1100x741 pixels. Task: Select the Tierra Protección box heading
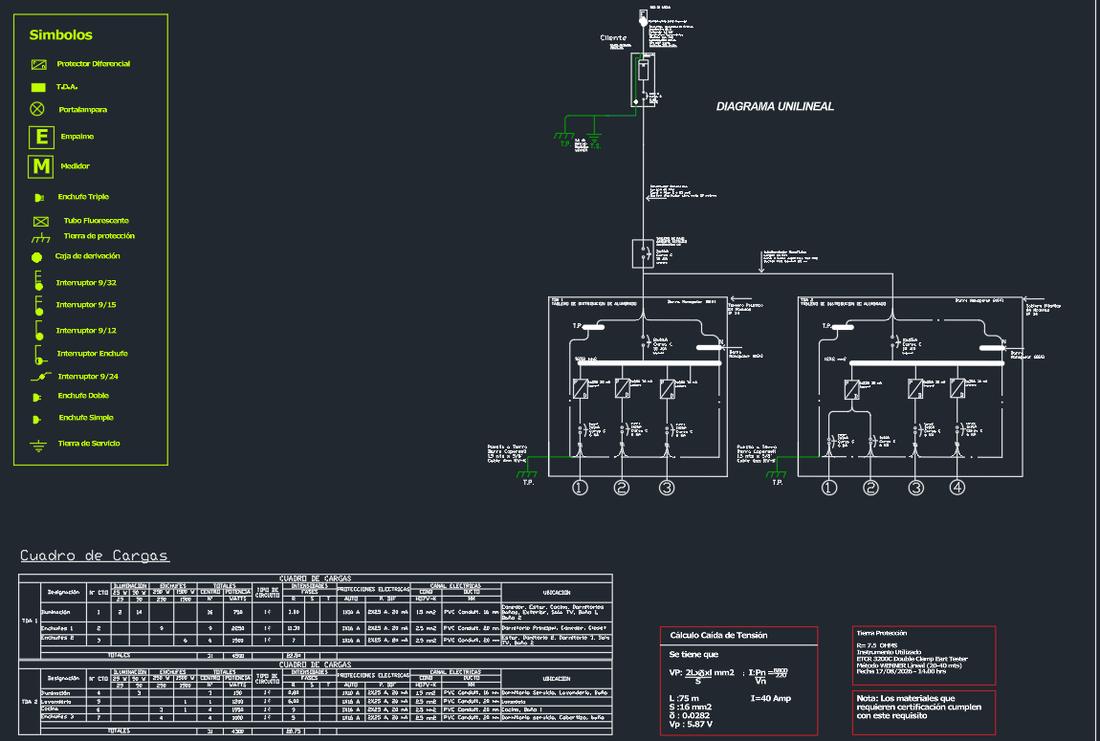pos(882,634)
